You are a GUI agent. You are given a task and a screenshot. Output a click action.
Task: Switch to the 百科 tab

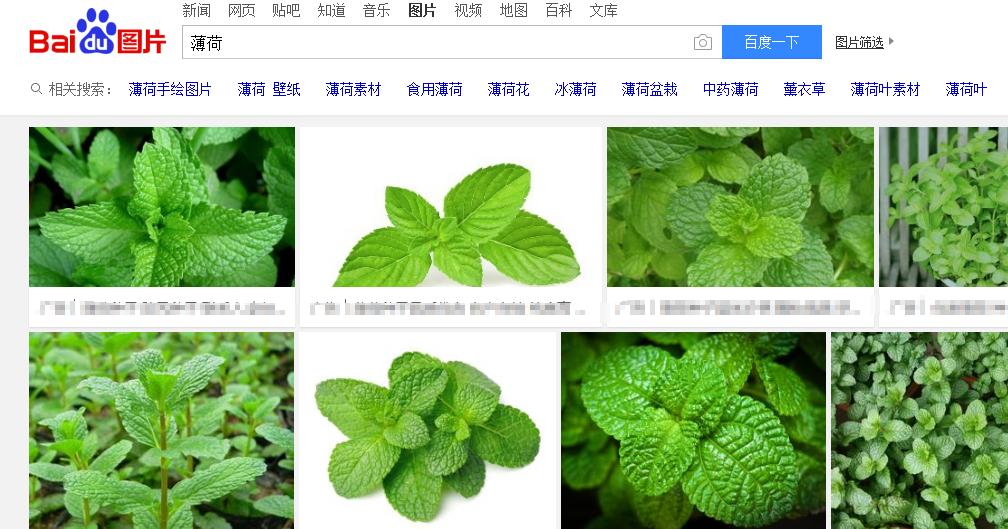click(x=559, y=10)
